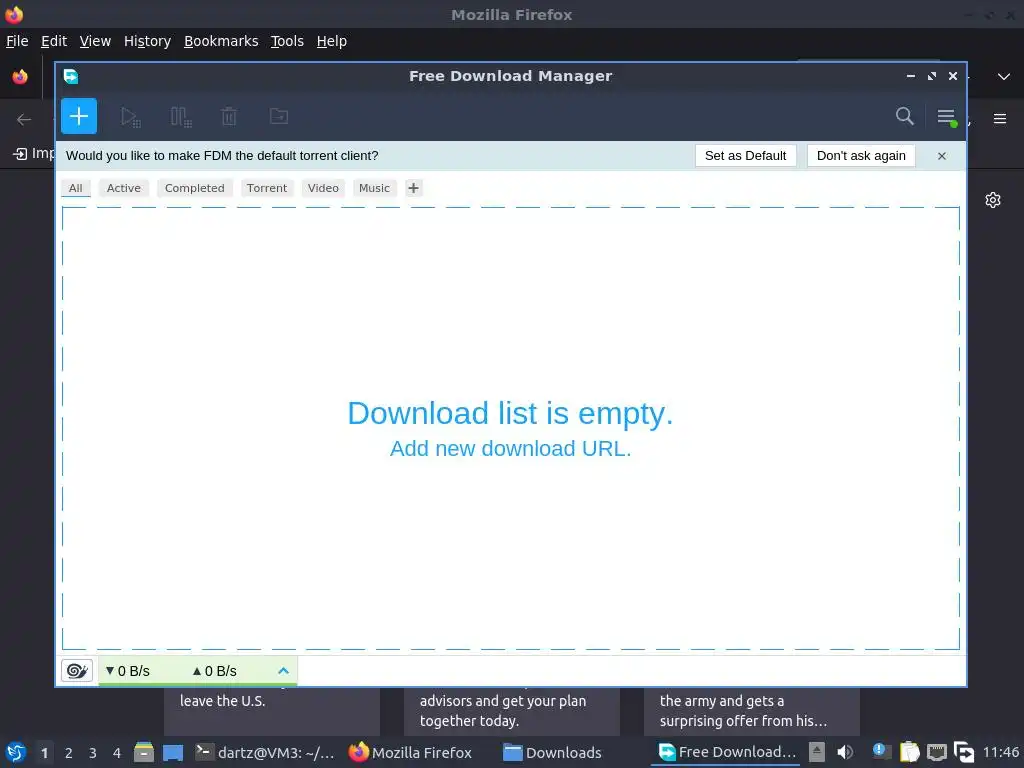Image resolution: width=1024 pixels, height=768 pixels.
Task: Toggle snail mode speed limiter
Action: point(76,671)
